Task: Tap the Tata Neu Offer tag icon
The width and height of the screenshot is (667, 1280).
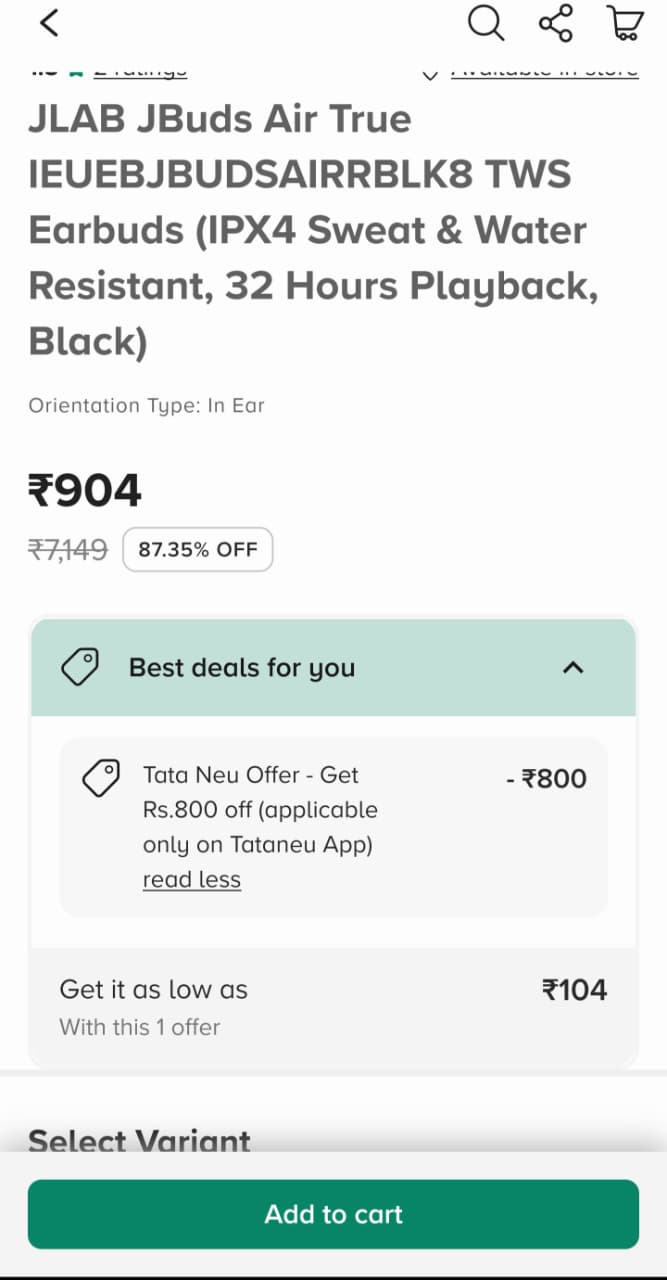Action: (100, 778)
